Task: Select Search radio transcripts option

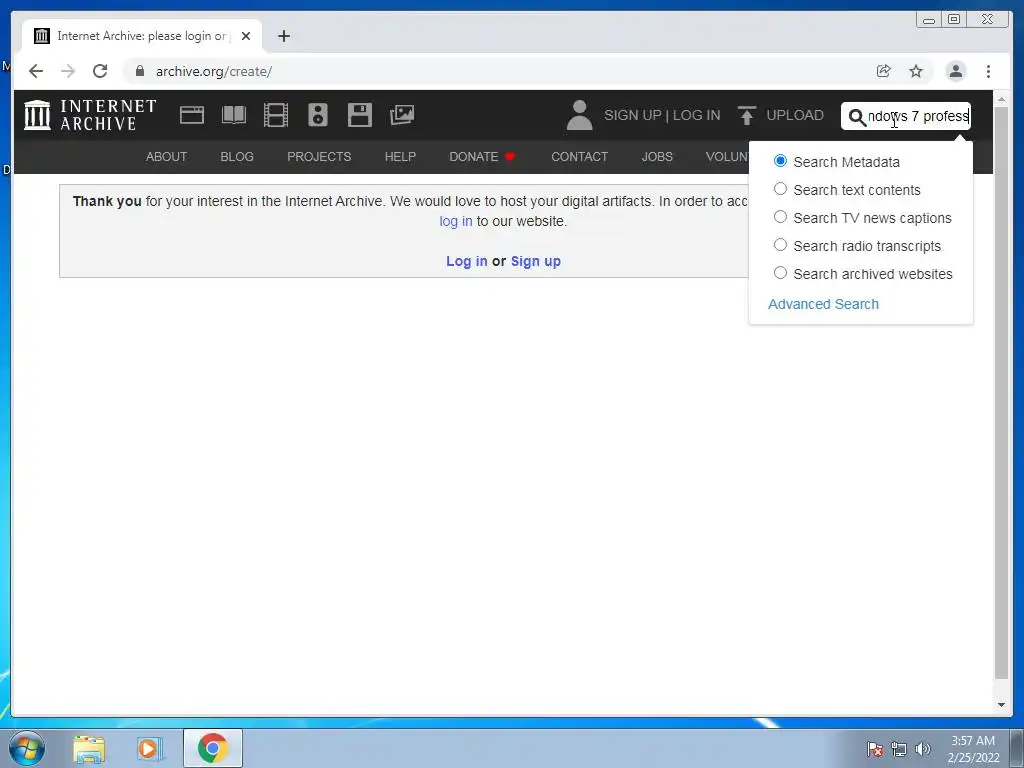Action: coord(780,245)
